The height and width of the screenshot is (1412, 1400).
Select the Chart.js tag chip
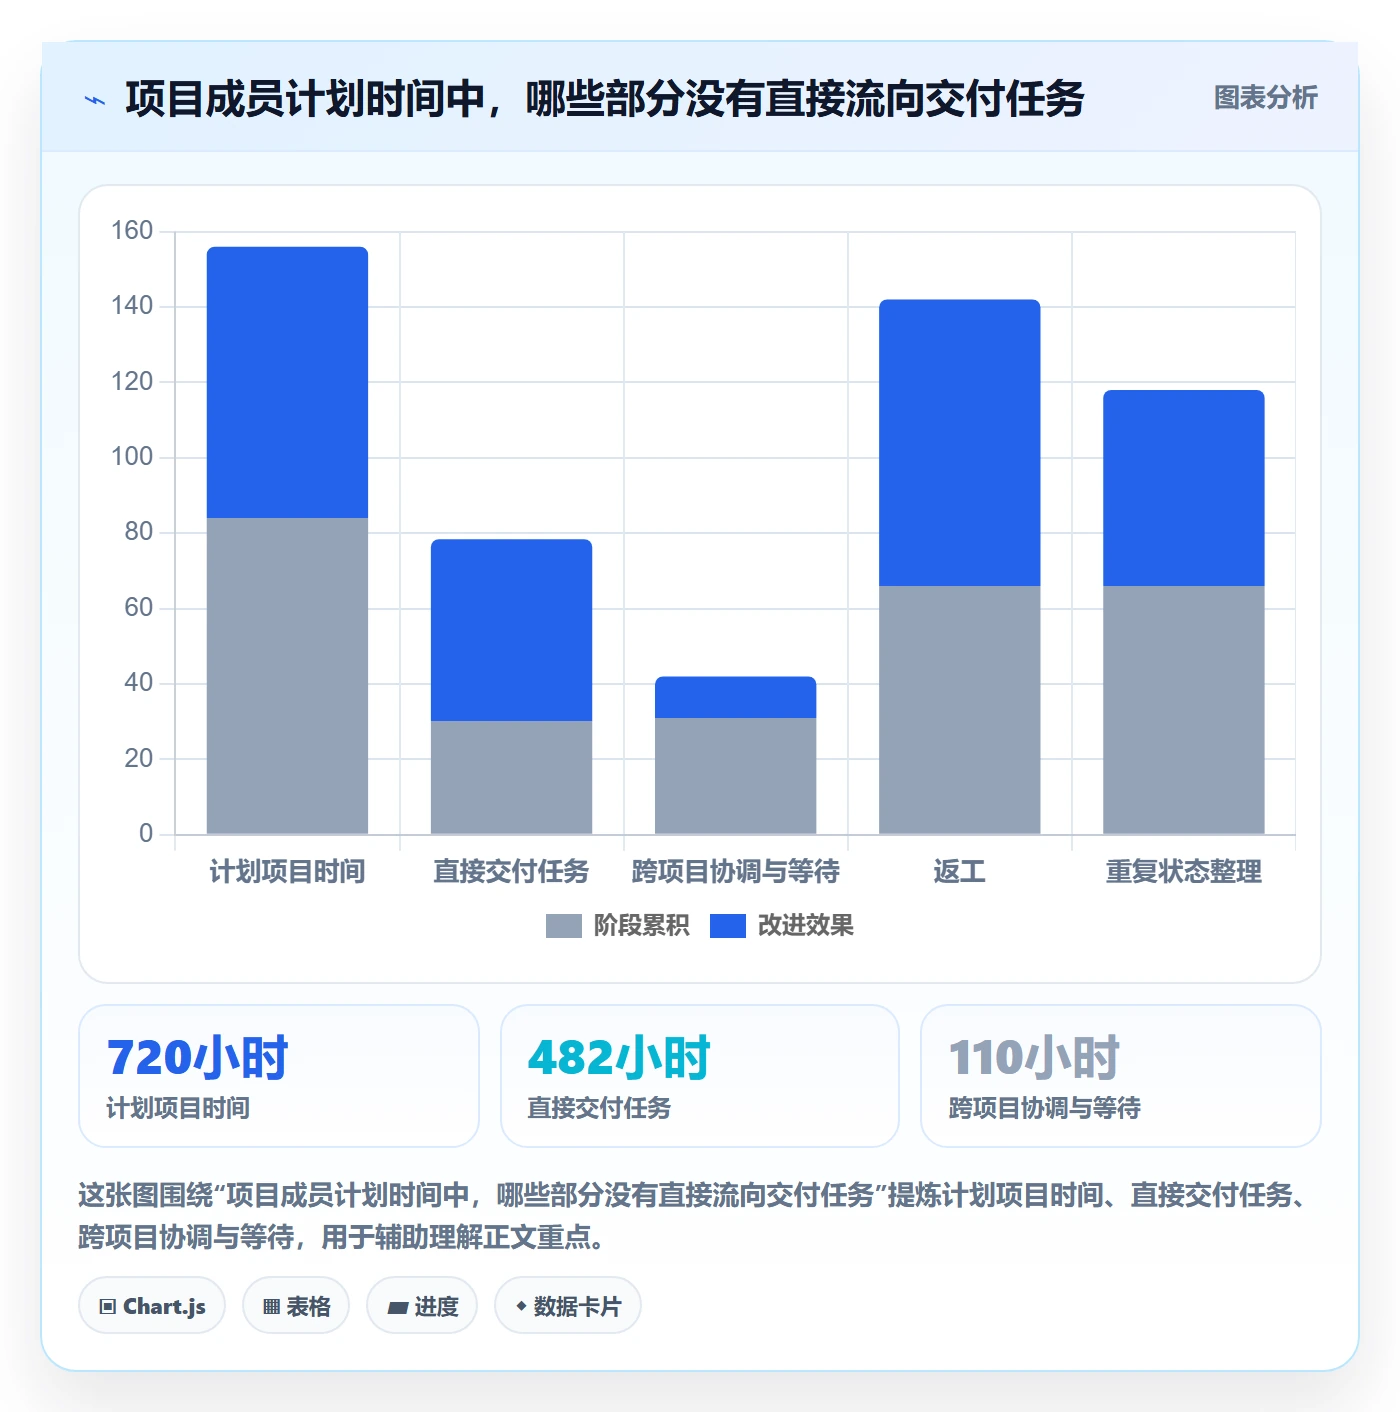[152, 1306]
